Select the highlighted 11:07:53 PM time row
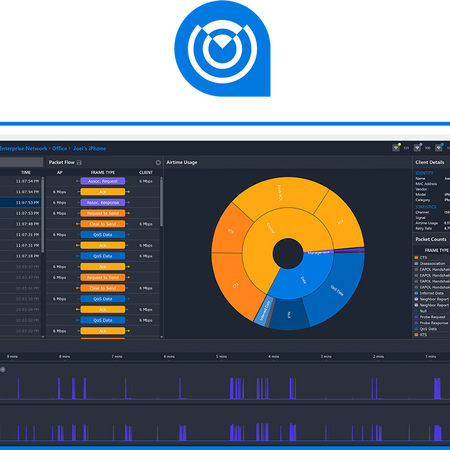 pyautogui.click(x=20, y=202)
